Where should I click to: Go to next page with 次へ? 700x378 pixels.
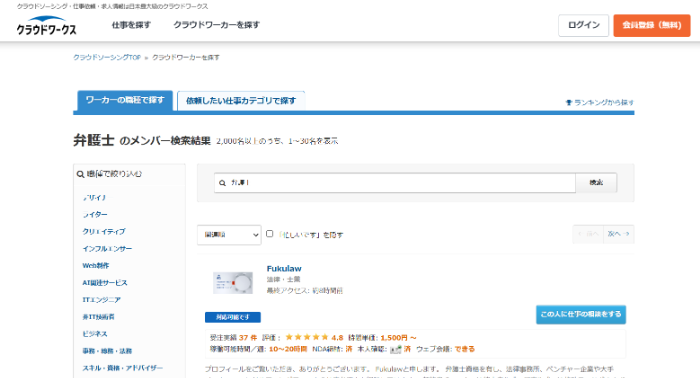(x=618, y=234)
